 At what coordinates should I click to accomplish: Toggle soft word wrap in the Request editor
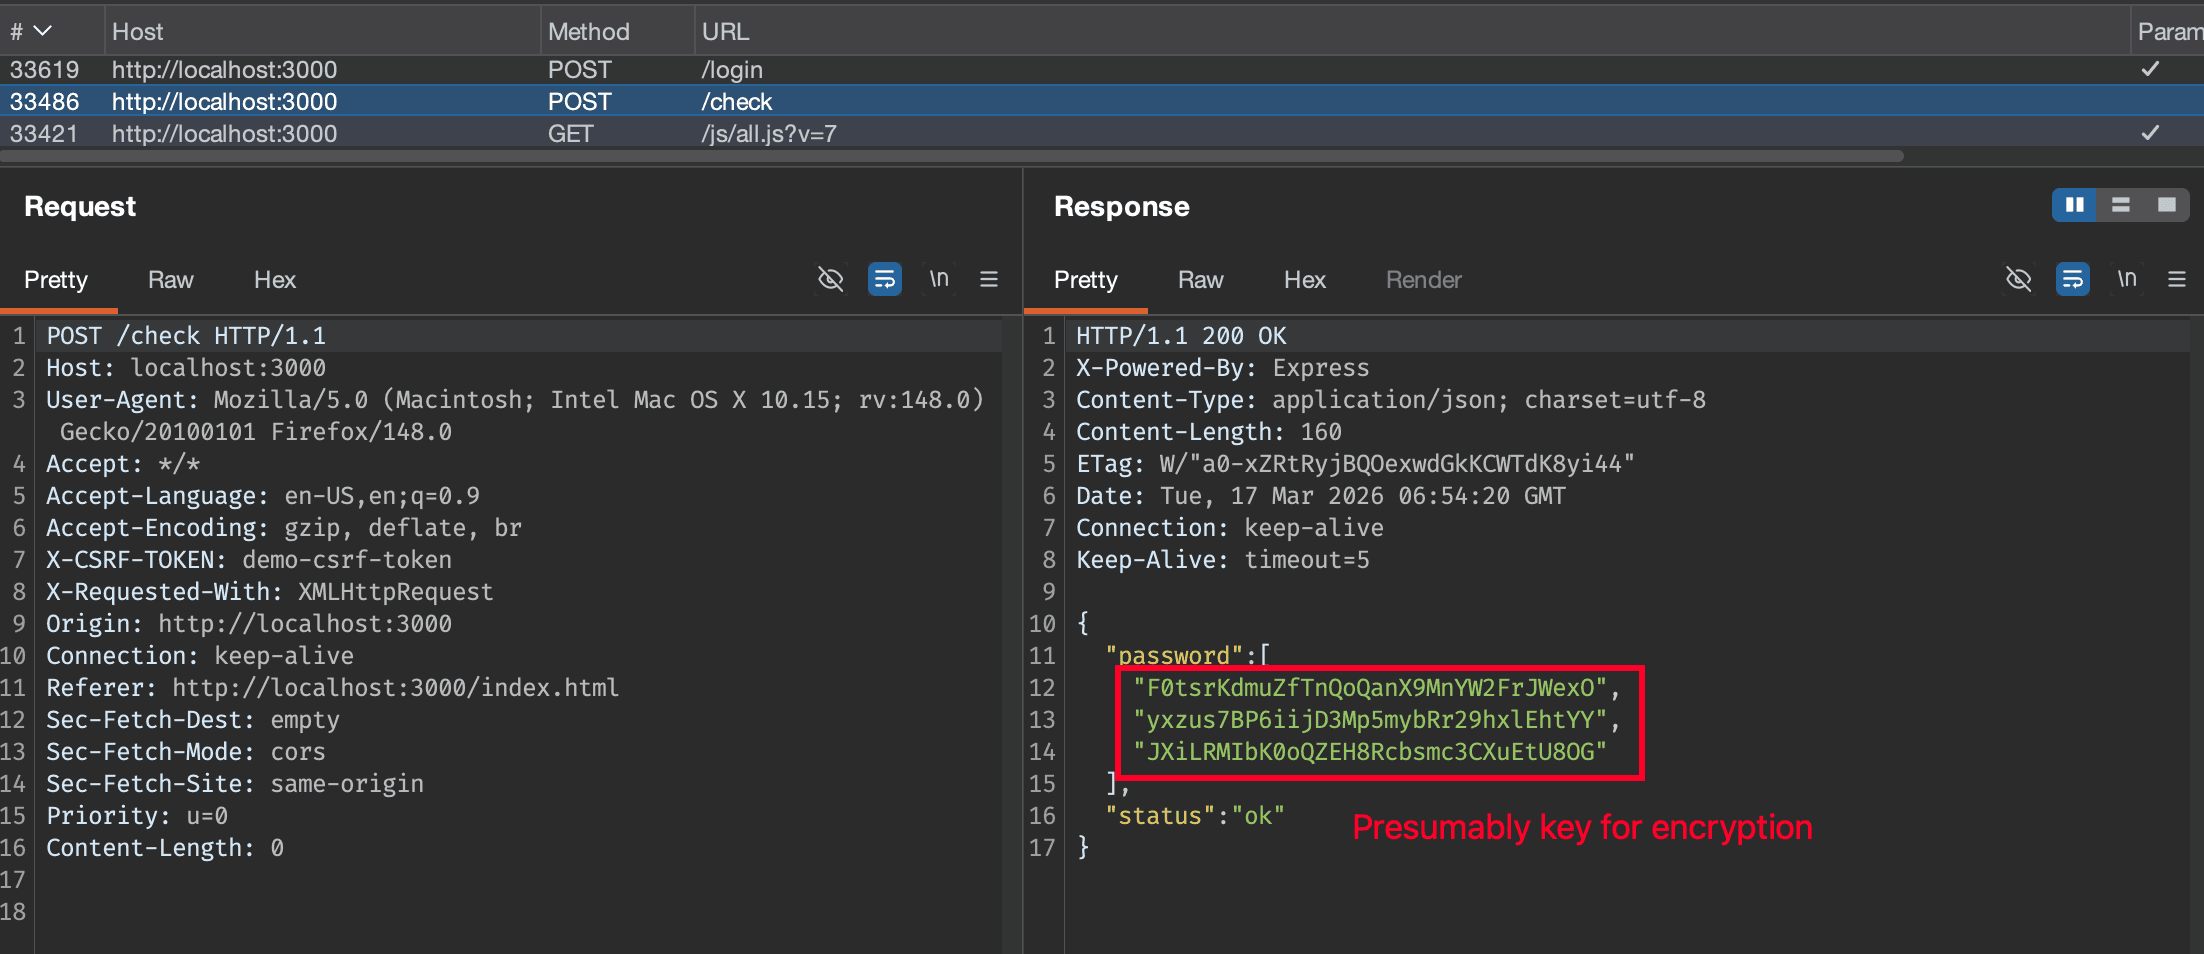click(x=884, y=279)
